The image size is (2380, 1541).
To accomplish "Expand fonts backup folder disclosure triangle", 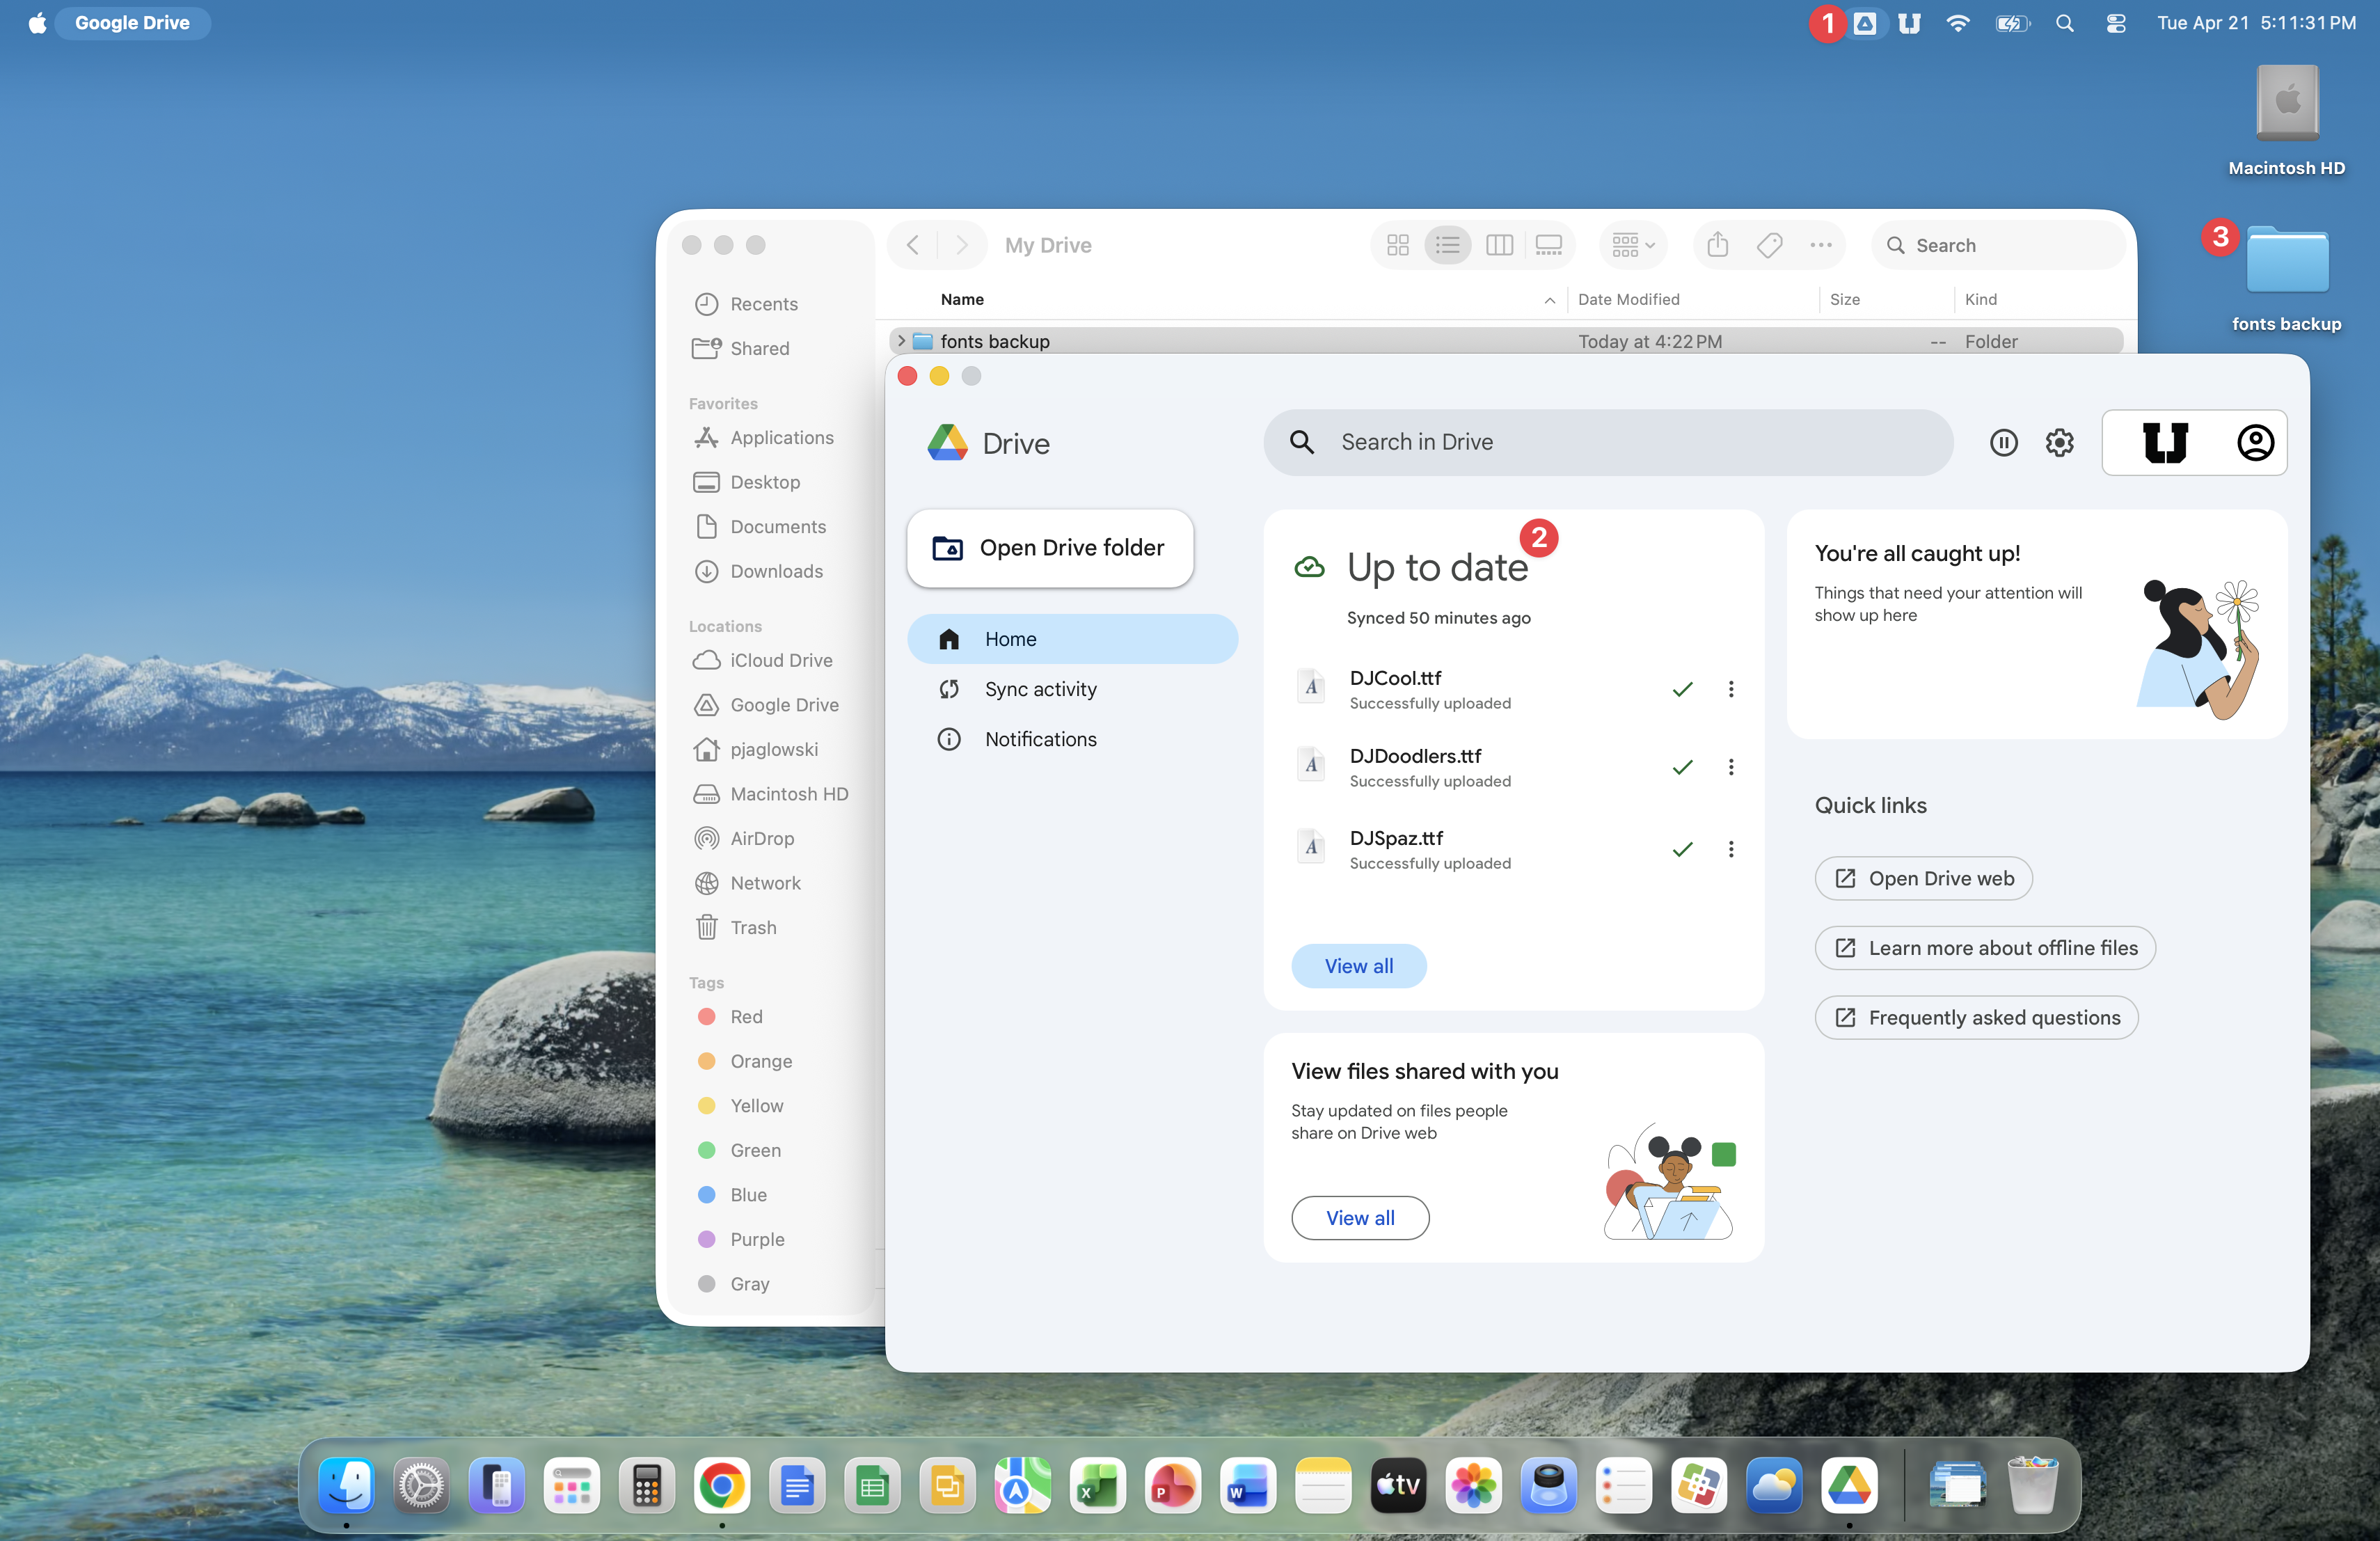I will 901,341.
